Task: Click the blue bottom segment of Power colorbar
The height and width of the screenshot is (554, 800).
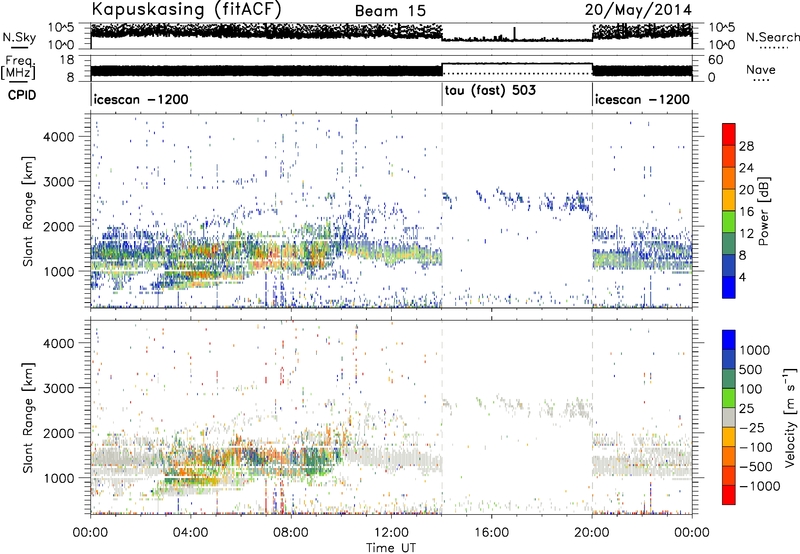Action: pos(729,287)
